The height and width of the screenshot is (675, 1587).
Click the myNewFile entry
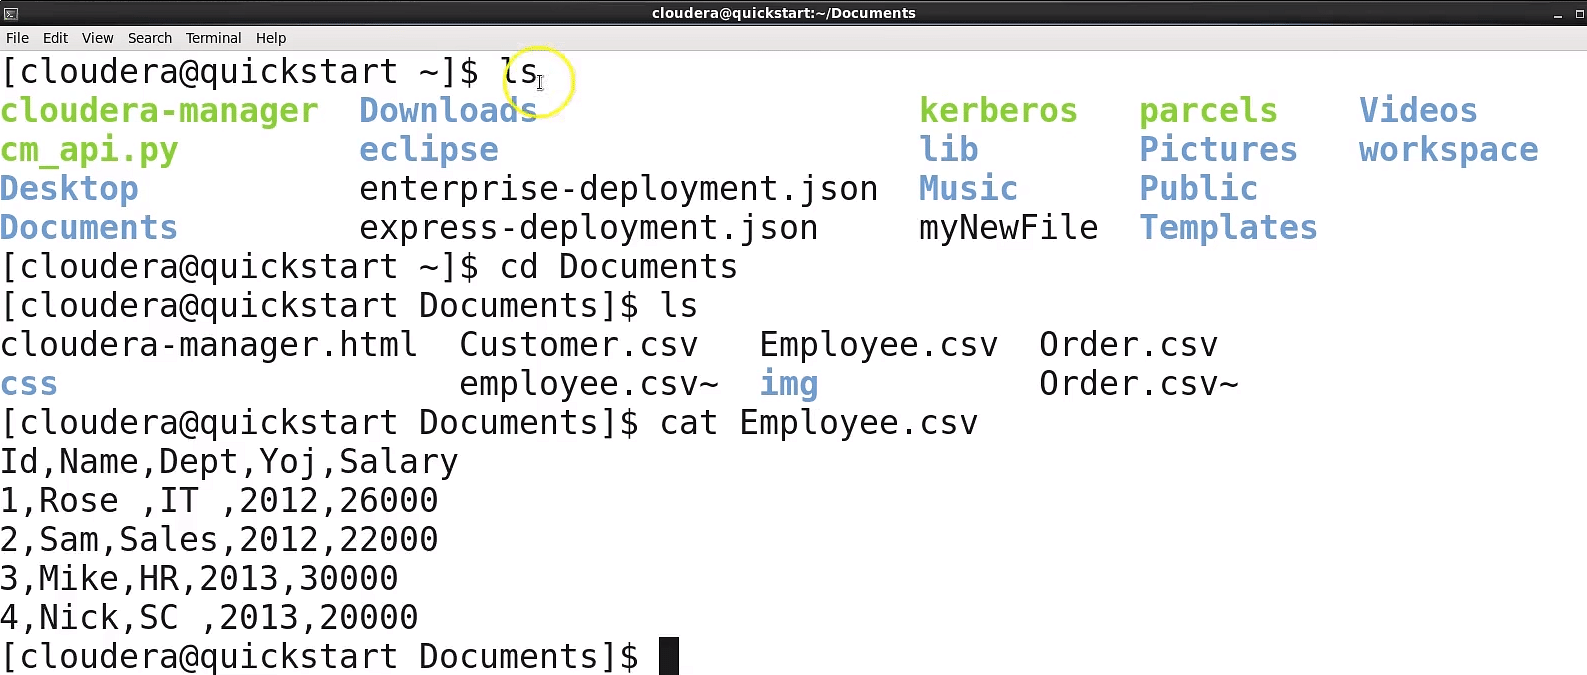1008,228
